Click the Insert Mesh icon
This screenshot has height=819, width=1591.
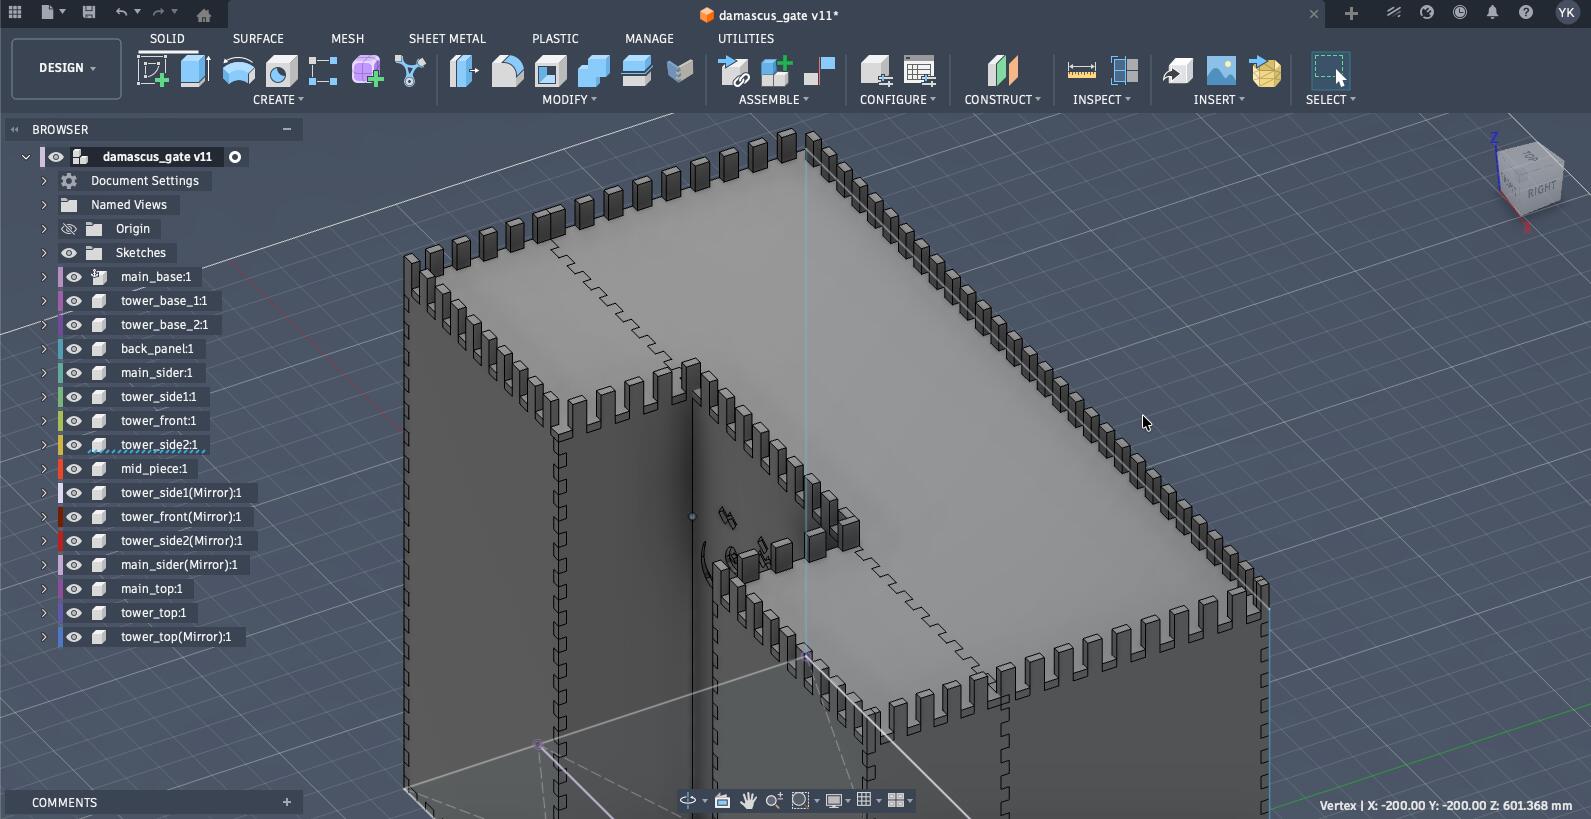pos(1266,71)
